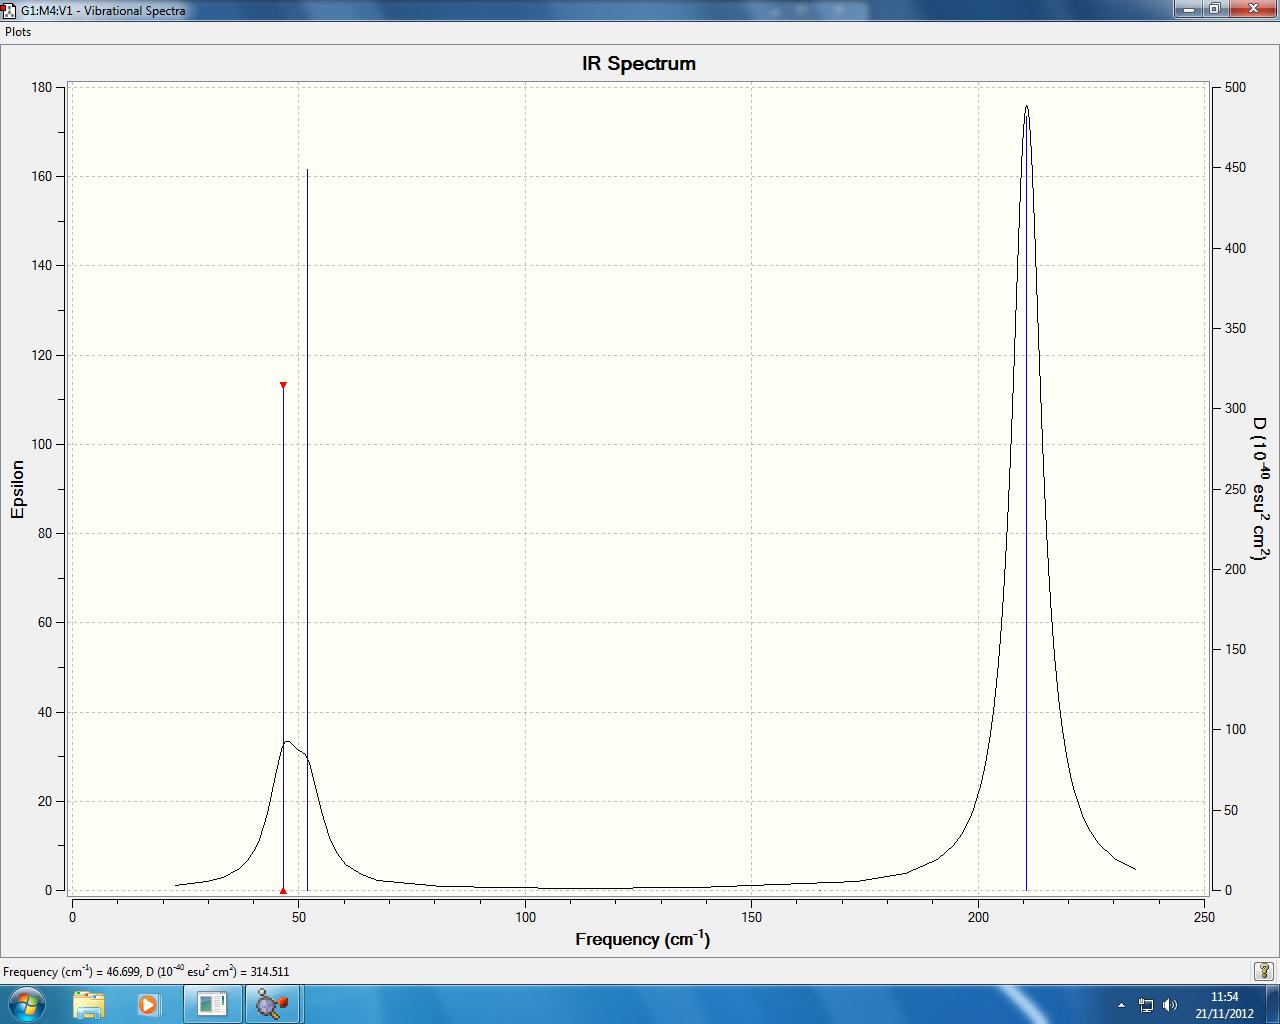Click the blue peak line near 210
The width and height of the screenshot is (1280, 1024).
[x=1026, y=500]
